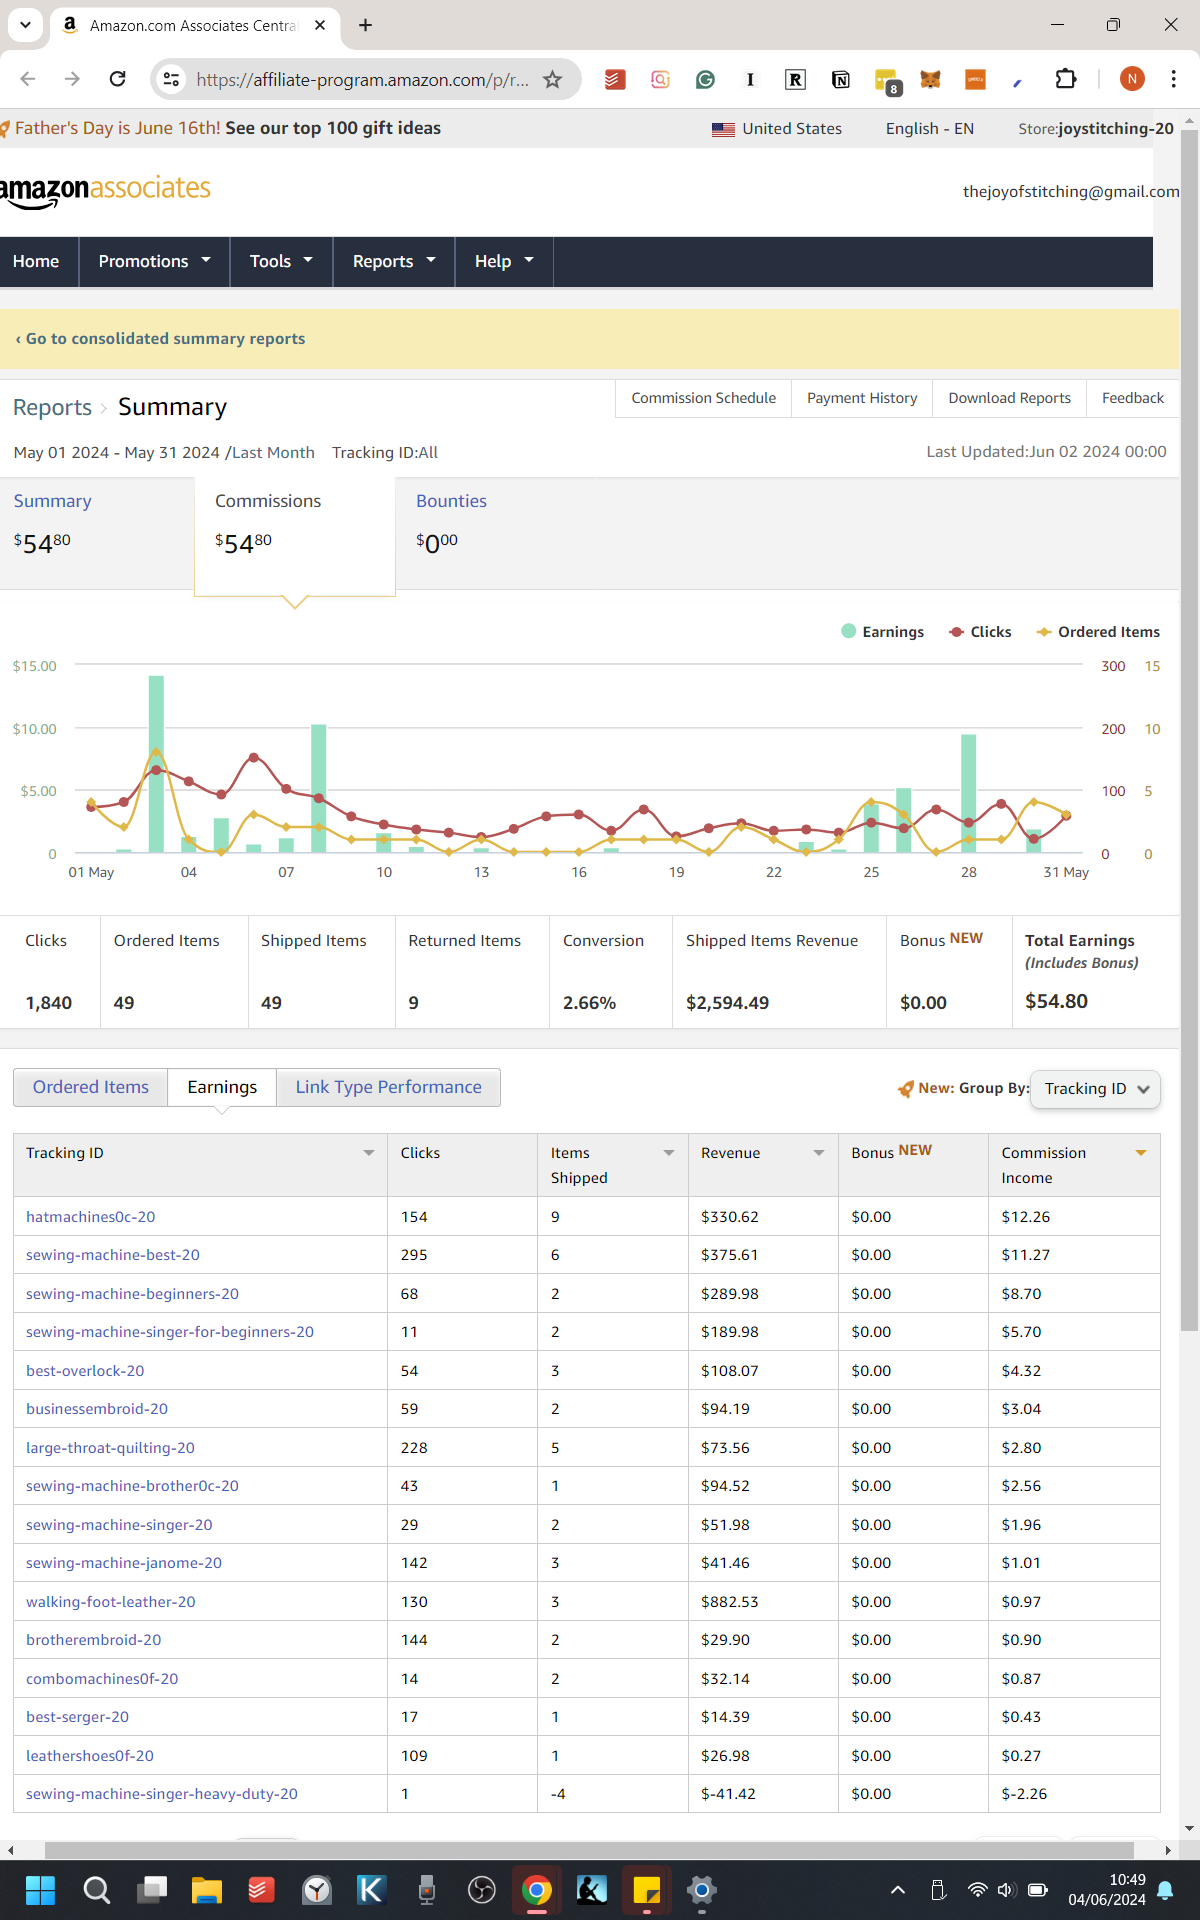1200x1920 pixels.
Task: Open the Readwise R extension
Action: point(795,79)
